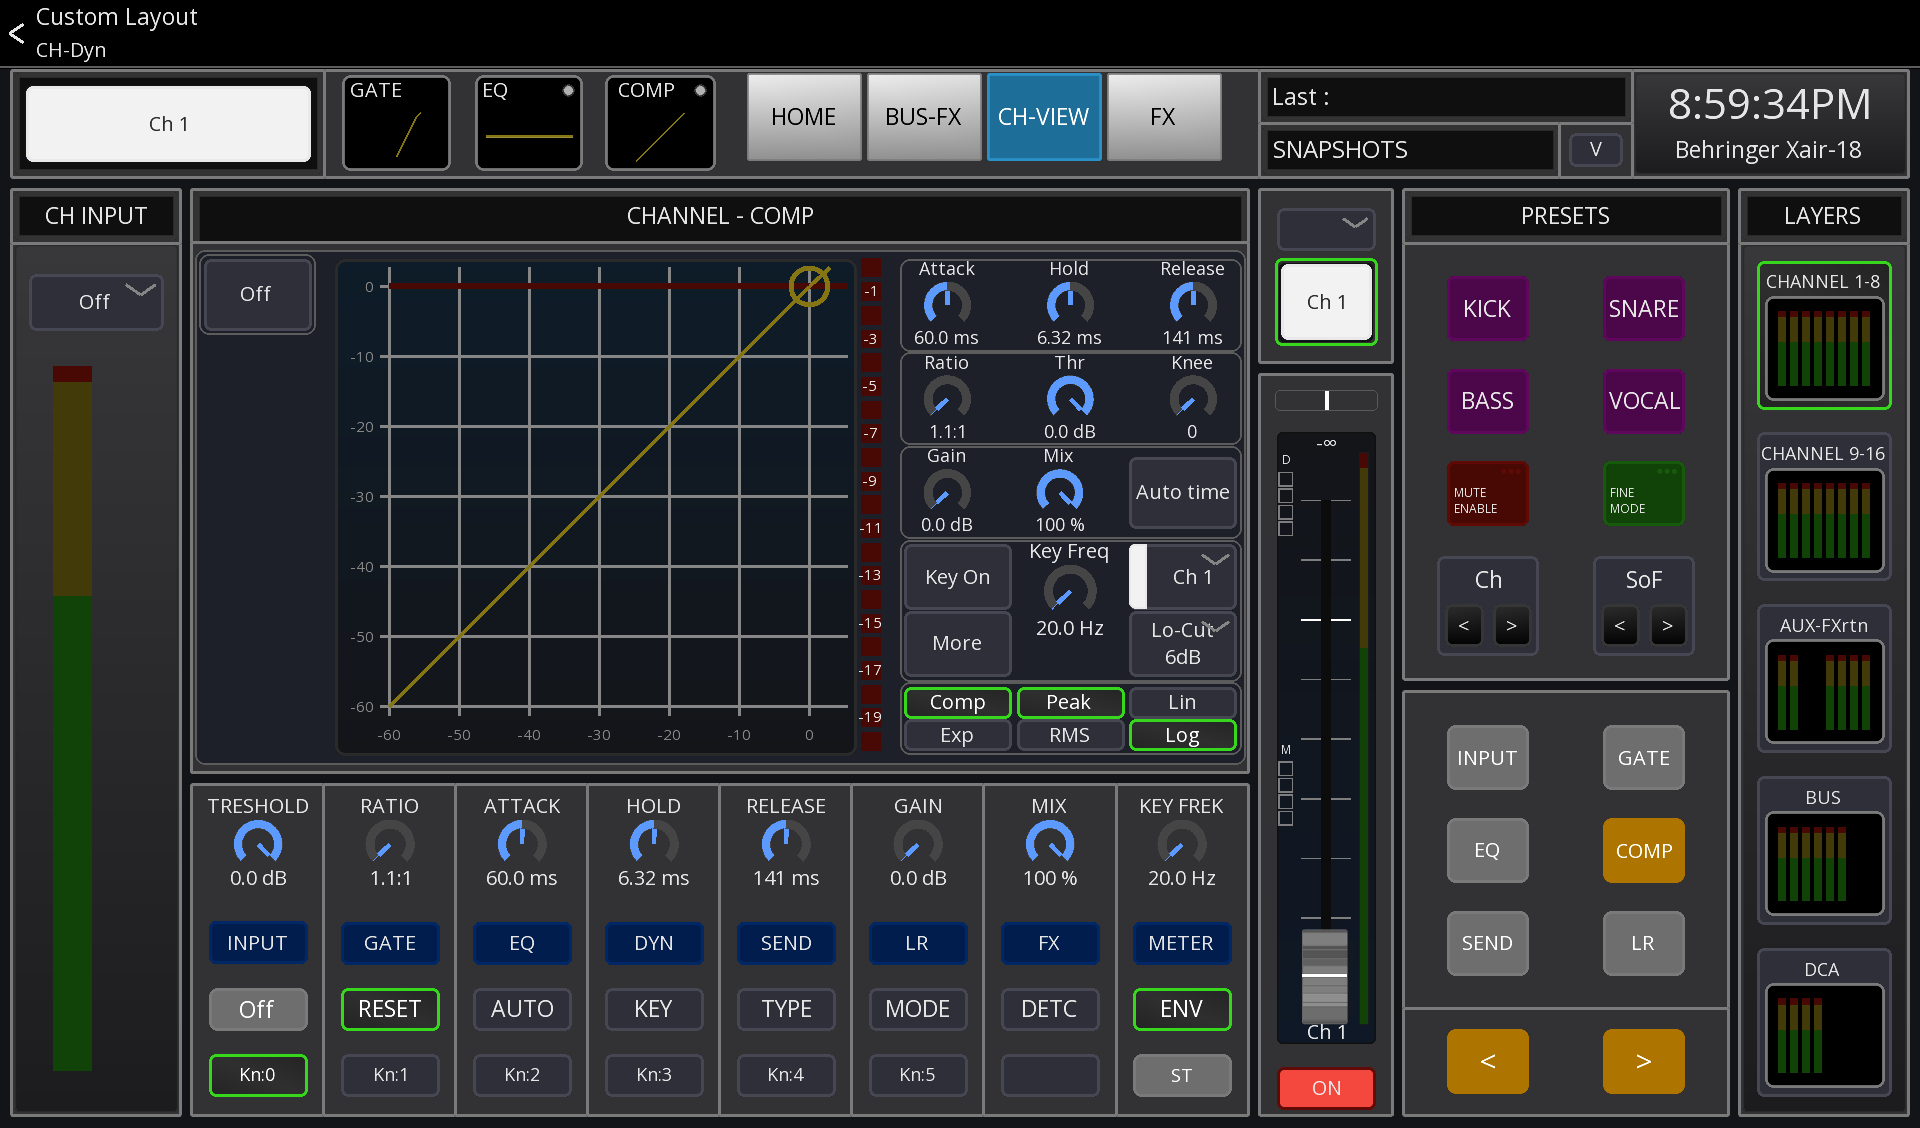Toggle the red ON mute button
Screen dimensions: 1920x1128
(1326, 1088)
